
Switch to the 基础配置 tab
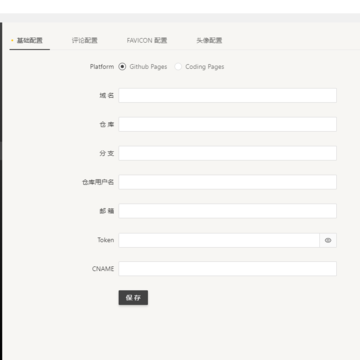pos(30,41)
